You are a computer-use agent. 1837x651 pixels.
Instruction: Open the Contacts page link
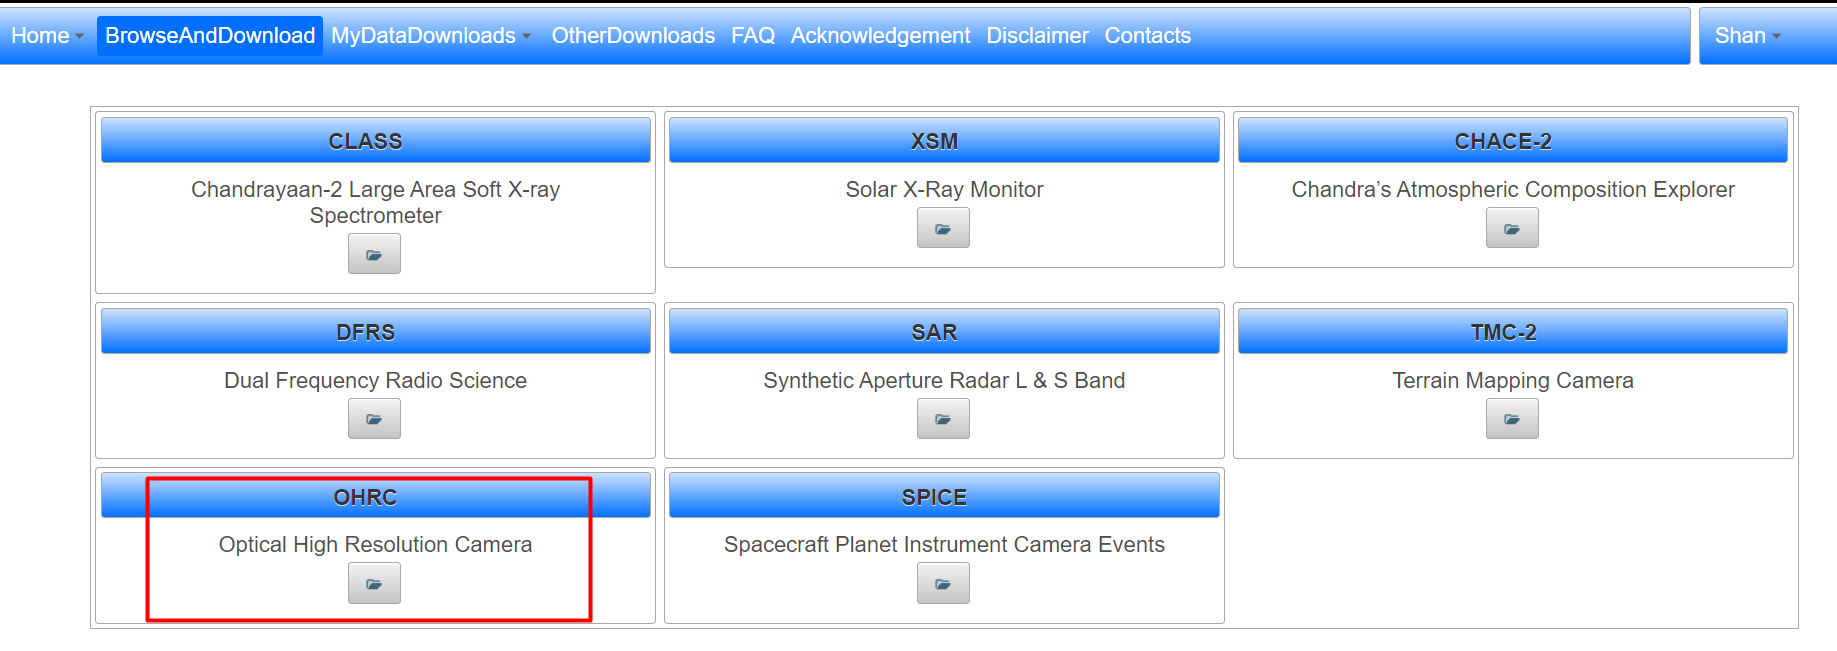[x=1147, y=36]
